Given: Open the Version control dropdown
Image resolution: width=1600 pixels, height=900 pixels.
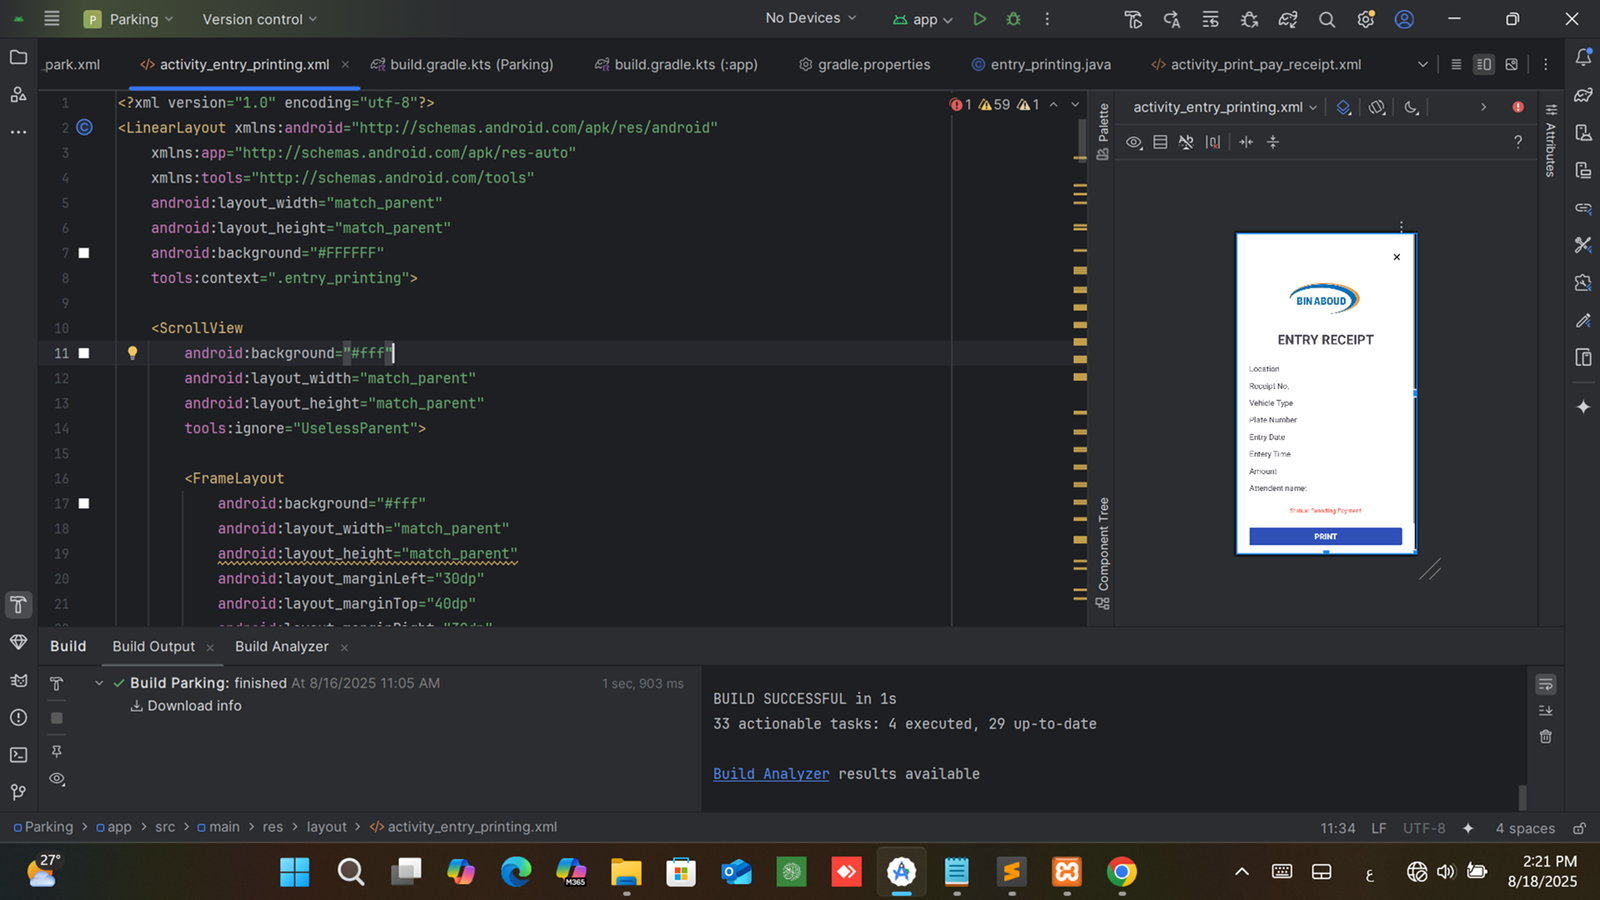Looking at the screenshot, I should [x=259, y=19].
